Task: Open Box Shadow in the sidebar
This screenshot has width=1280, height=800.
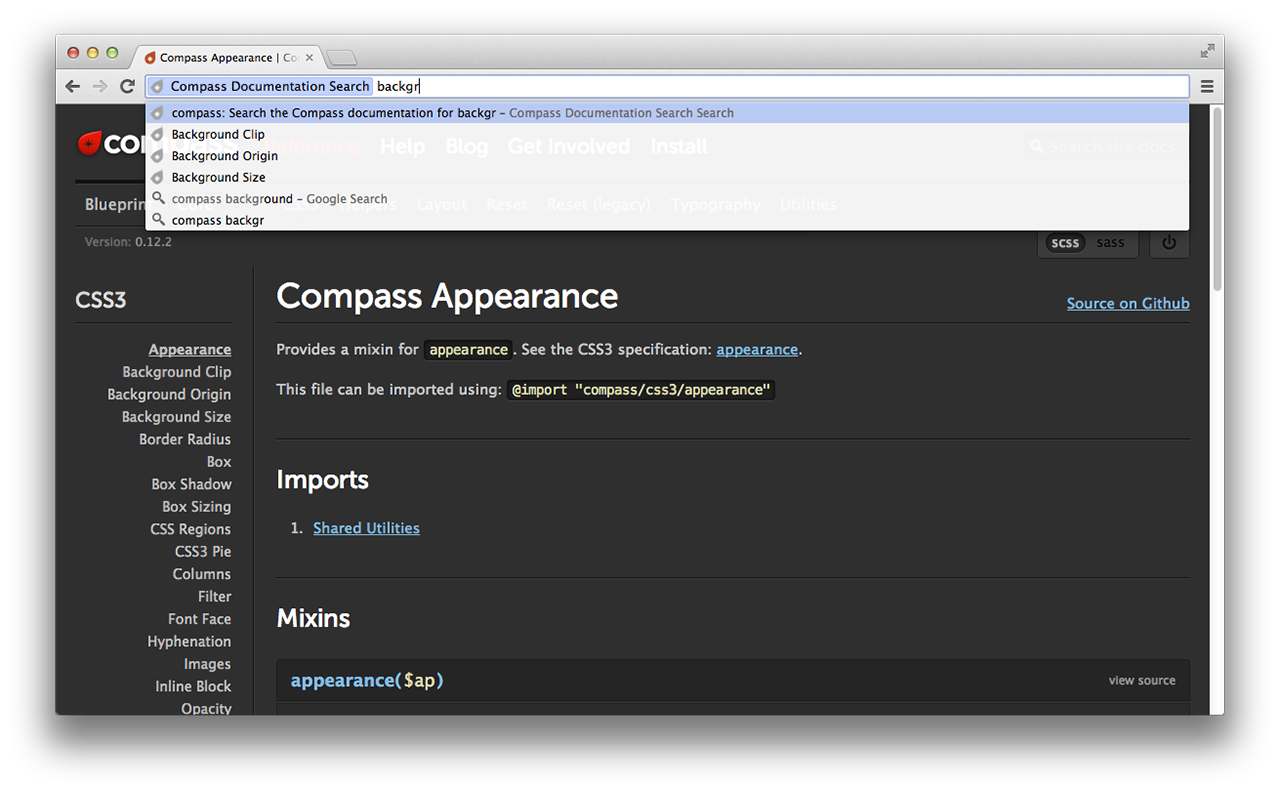Action: (192, 484)
